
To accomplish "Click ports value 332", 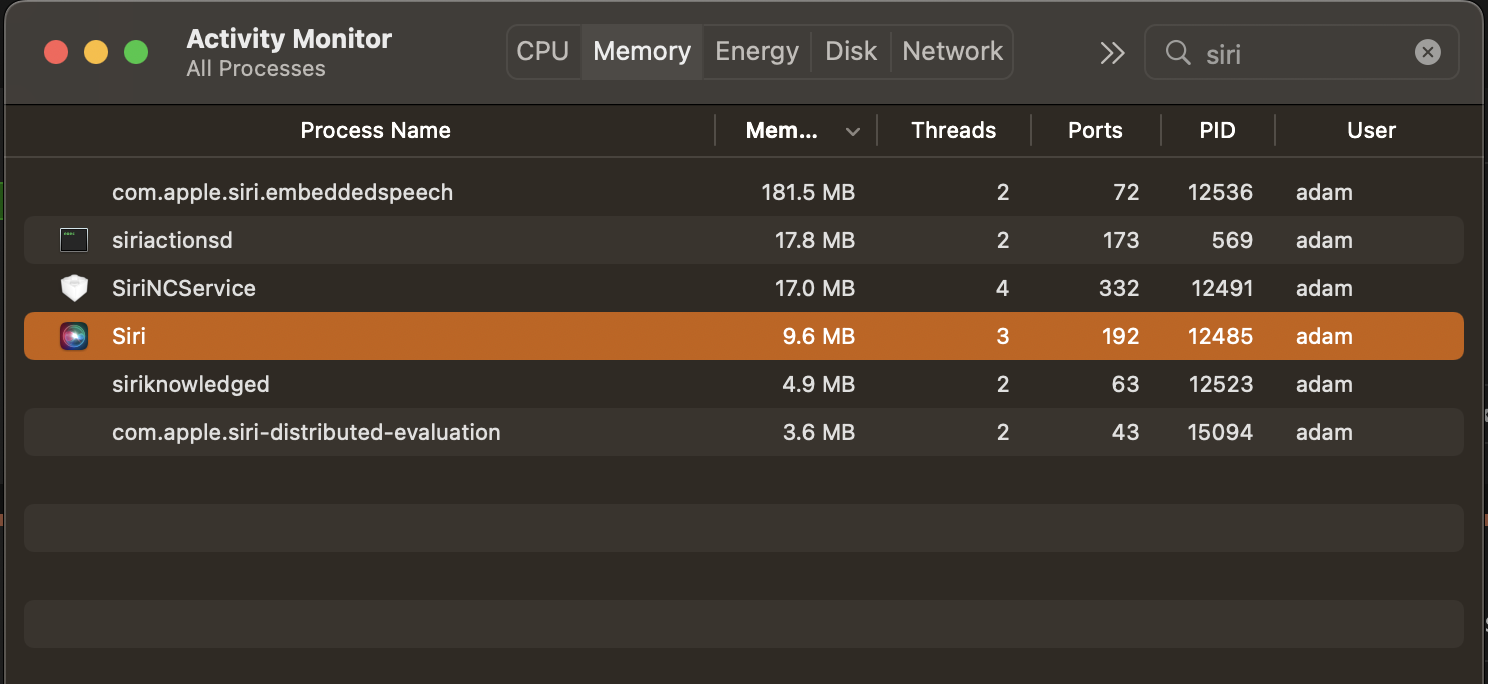I will [x=1118, y=288].
